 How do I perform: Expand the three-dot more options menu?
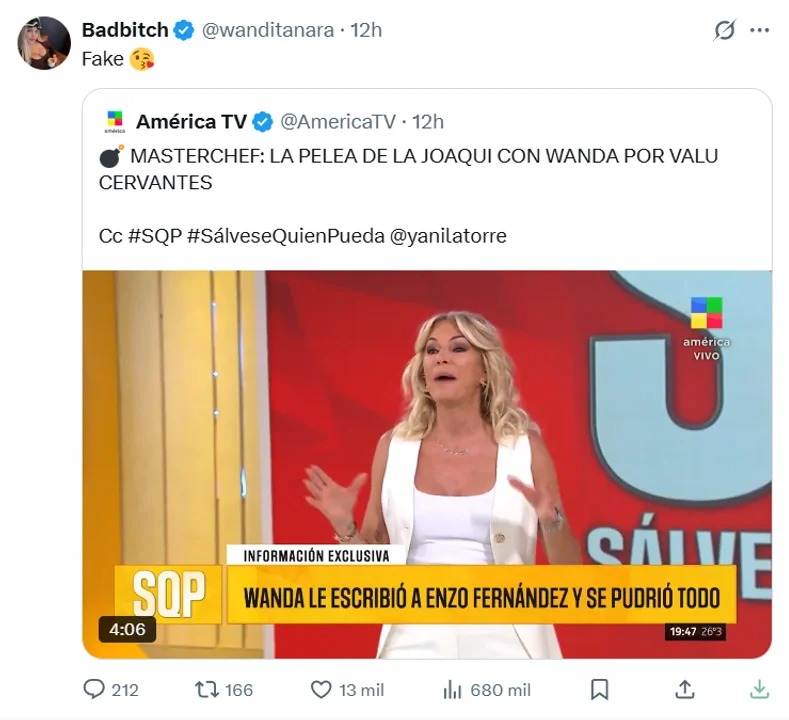760,30
